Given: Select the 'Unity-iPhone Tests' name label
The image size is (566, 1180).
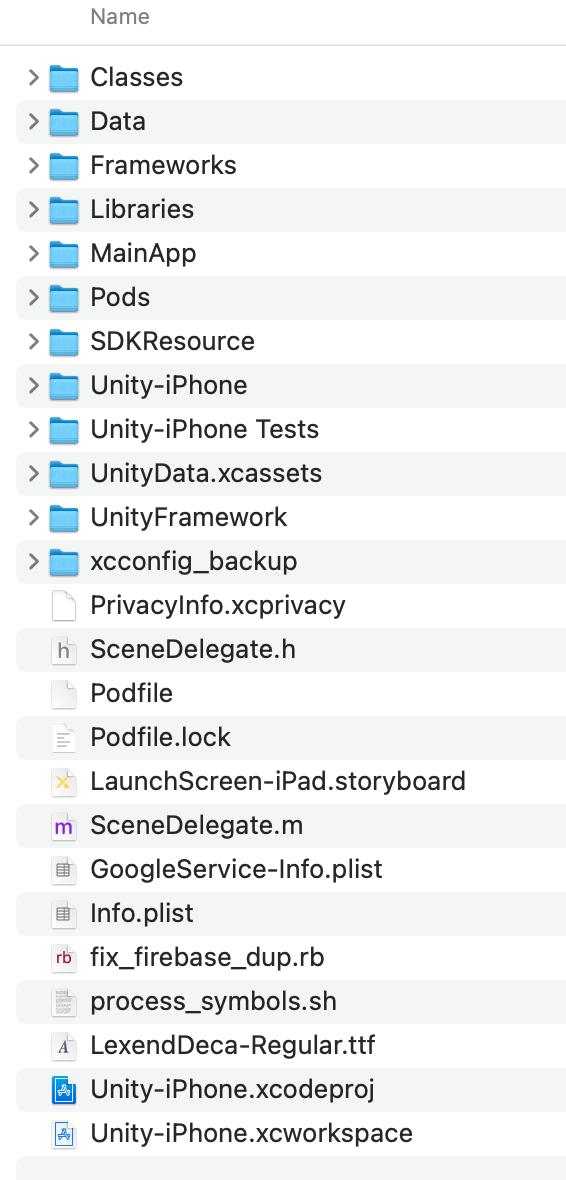Looking at the screenshot, I should [205, 430].
